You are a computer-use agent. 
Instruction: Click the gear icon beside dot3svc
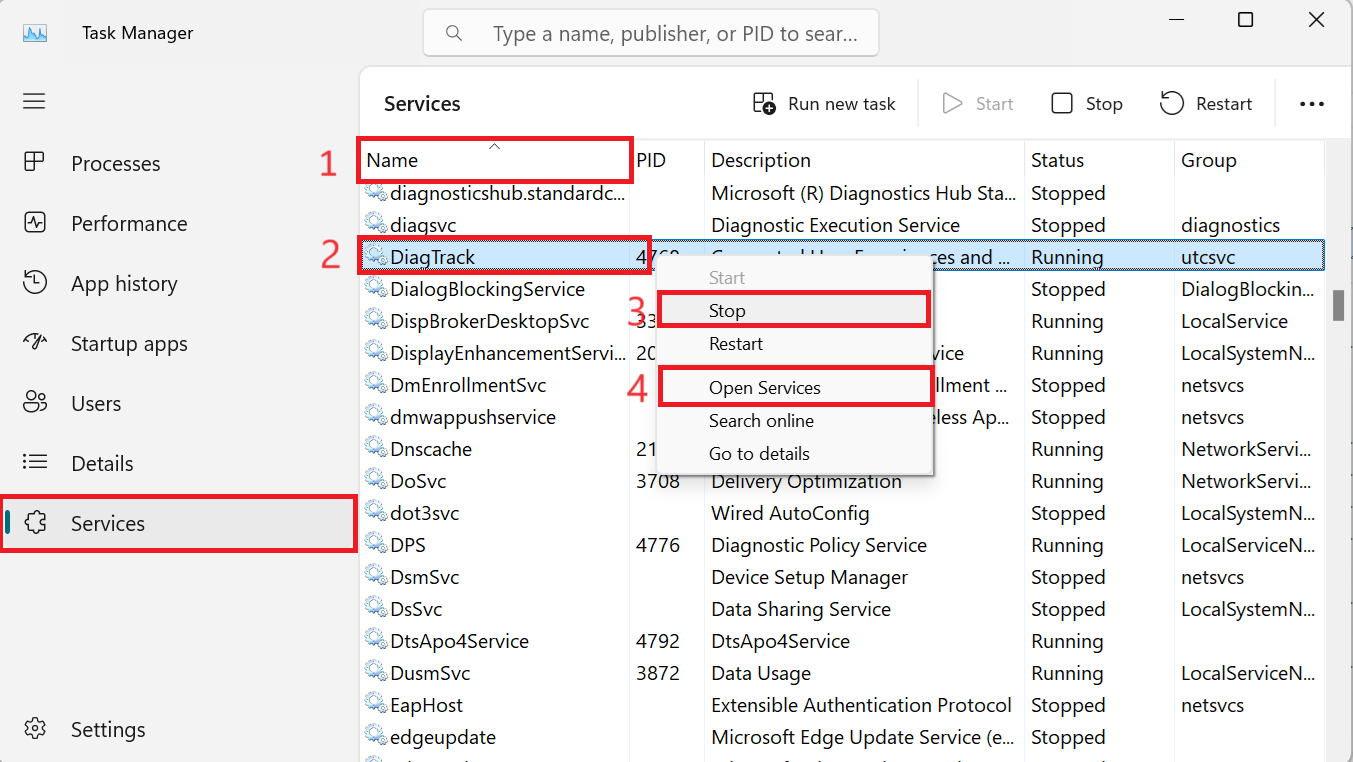(x=375, y=513)
